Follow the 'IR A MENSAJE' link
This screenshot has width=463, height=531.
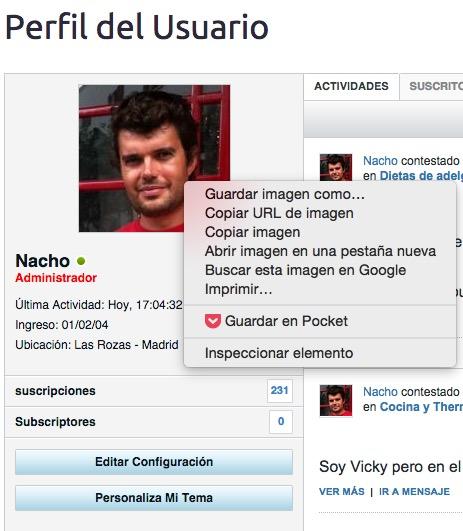[x=414, y=491]
